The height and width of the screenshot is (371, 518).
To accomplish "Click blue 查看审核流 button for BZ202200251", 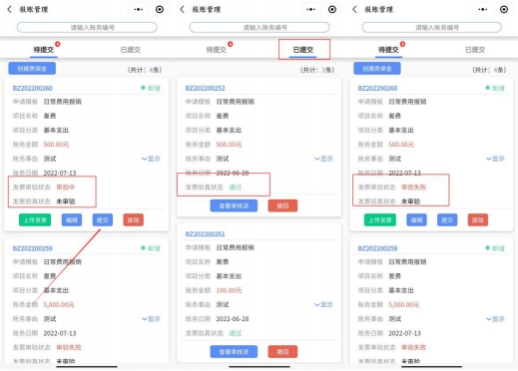I will [234, 352].
